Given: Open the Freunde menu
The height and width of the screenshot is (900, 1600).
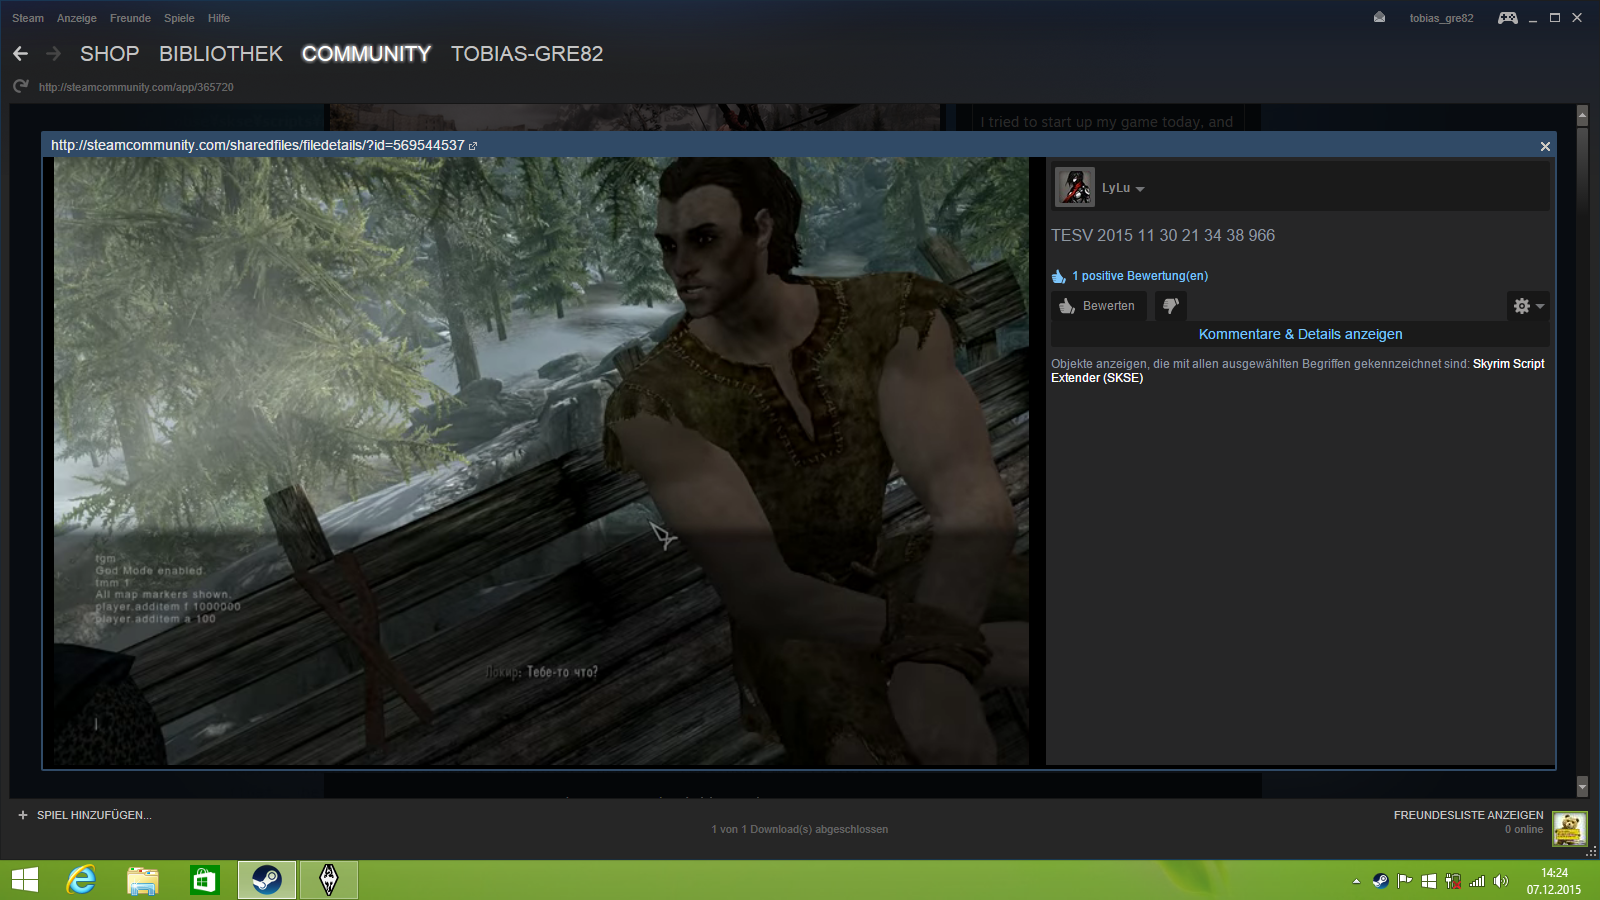Looking at the screenshot, I should (130, 18).
